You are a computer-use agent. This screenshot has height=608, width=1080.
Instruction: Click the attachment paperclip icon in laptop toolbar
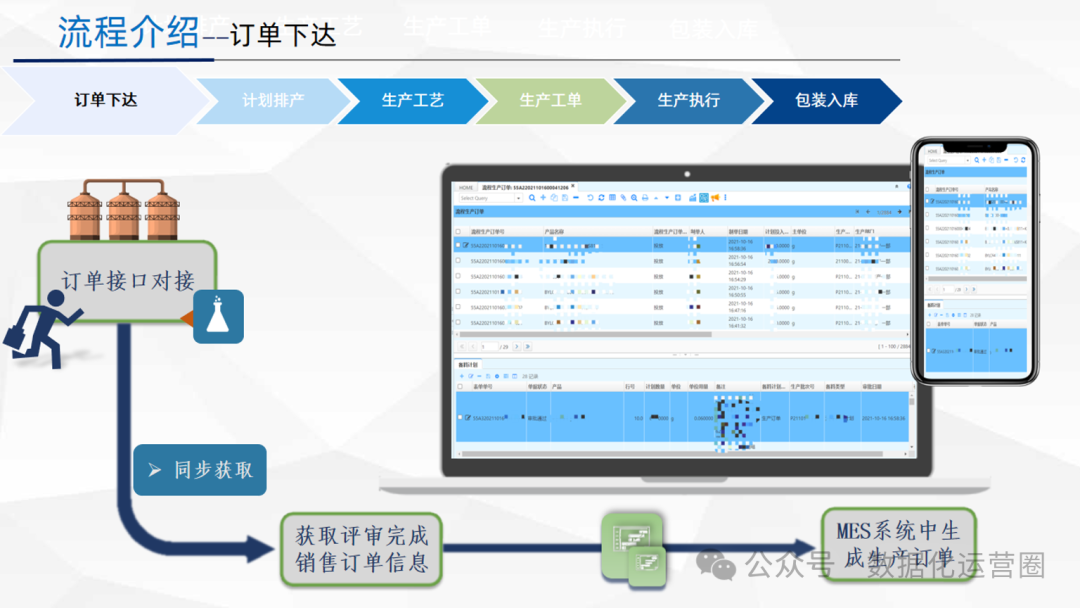(623, 198)
